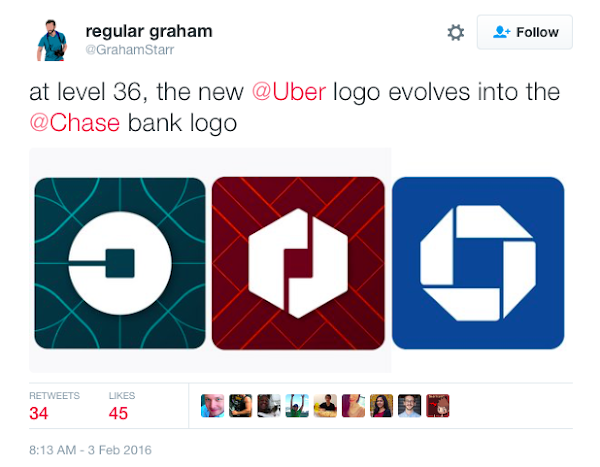The width and height of the screenshot is (600, 467).
Task: Open the last cartoon liker avatar
Action: [x=438, y=406]
